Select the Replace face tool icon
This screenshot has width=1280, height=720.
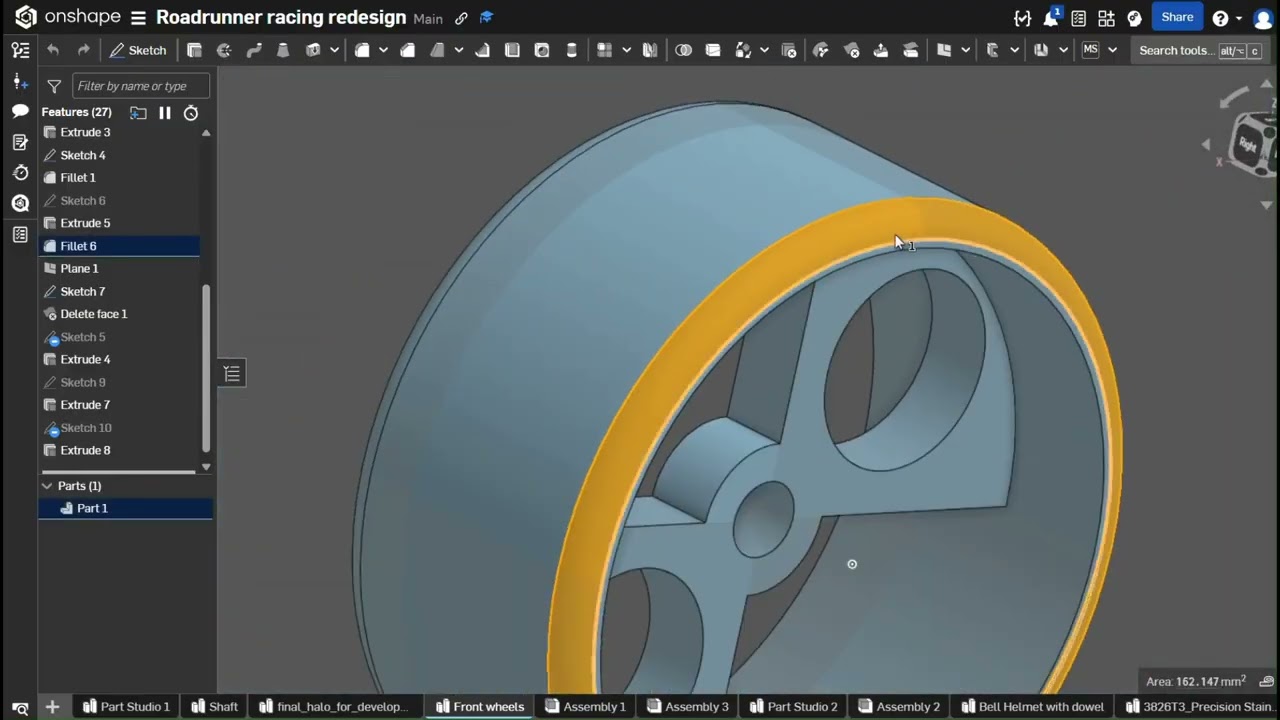(911, 50)
